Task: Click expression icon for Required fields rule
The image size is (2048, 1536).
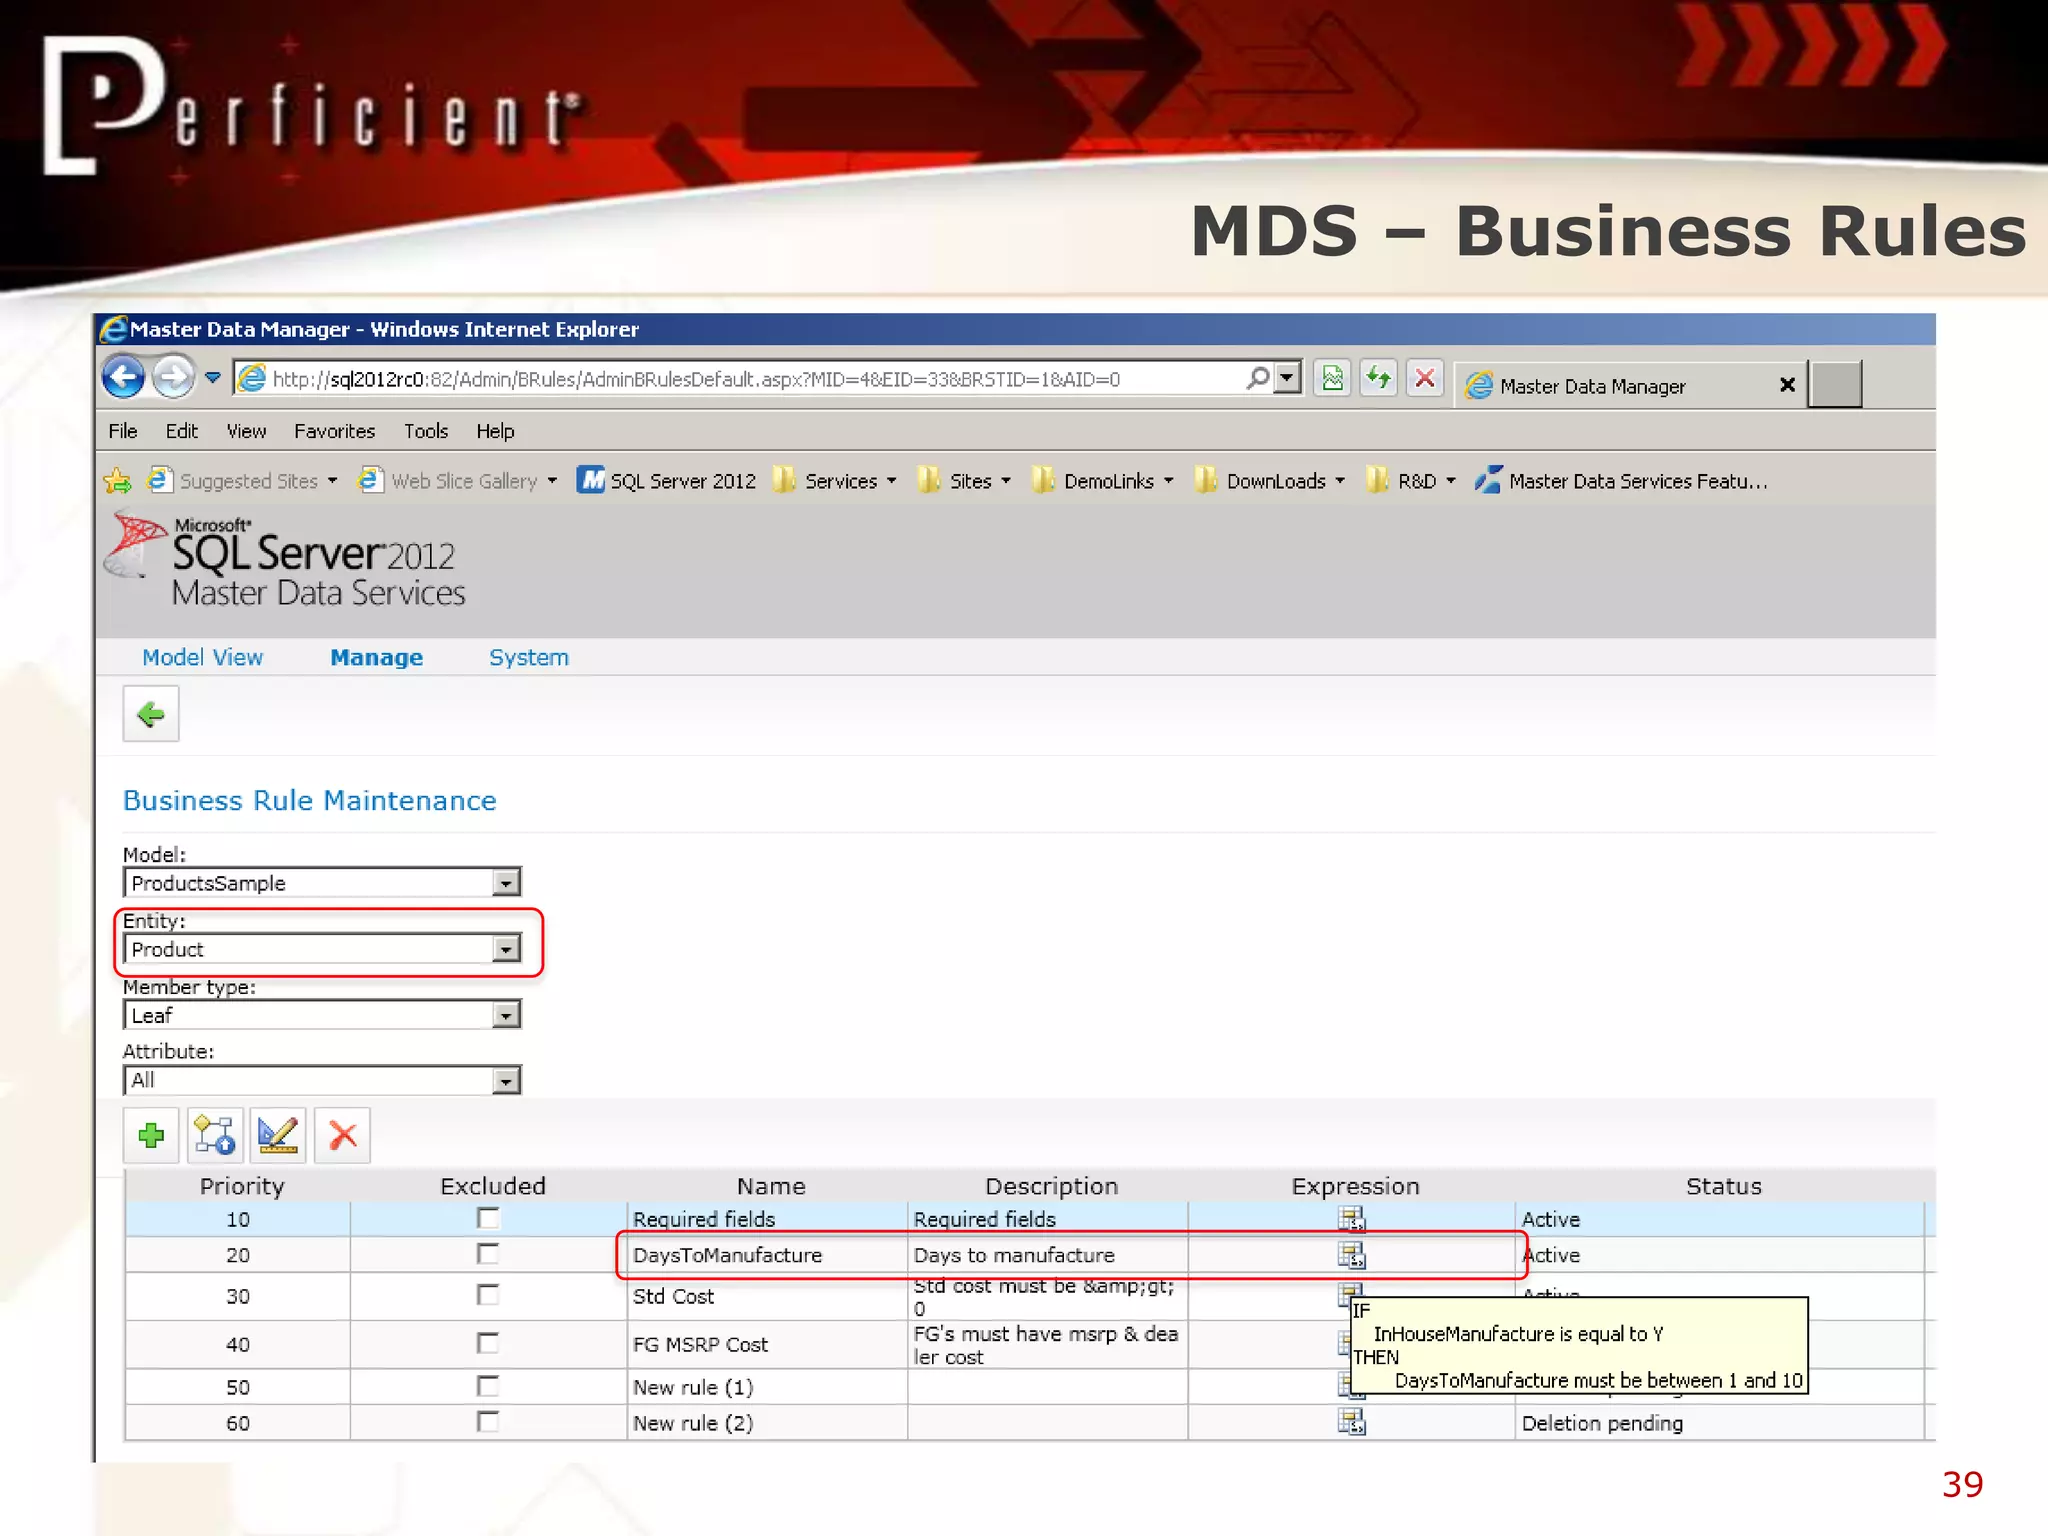Action: (x=1351, y=1218)
